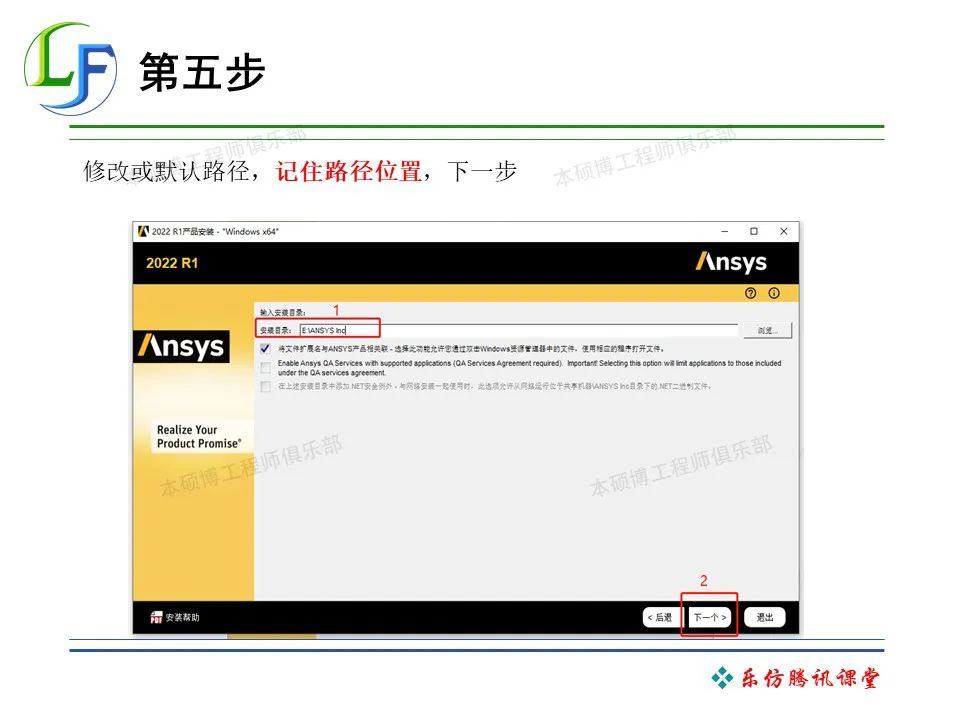960x720 pixels.
Task: Click the 乐仿腾讯课堂 footer logo
Action: click(795, 678)
